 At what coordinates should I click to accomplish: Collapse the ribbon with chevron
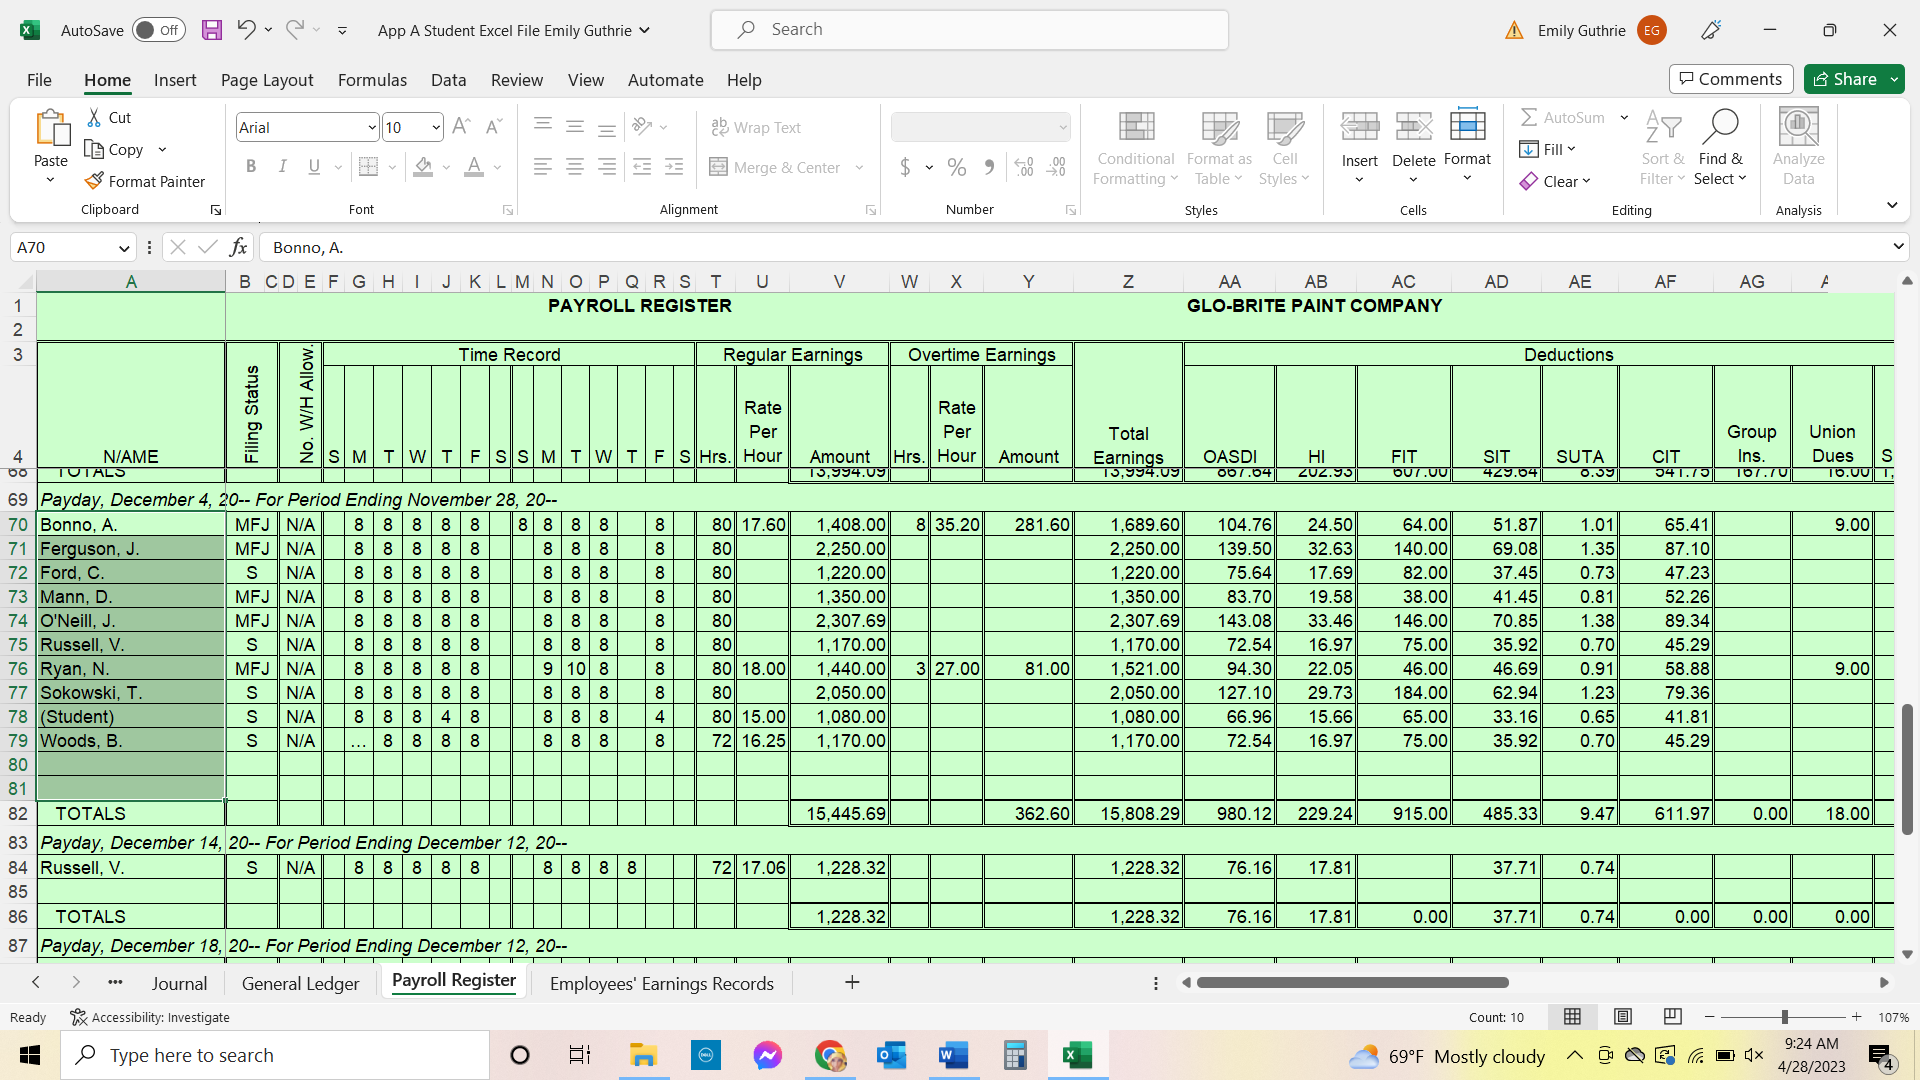point(1892,205)
